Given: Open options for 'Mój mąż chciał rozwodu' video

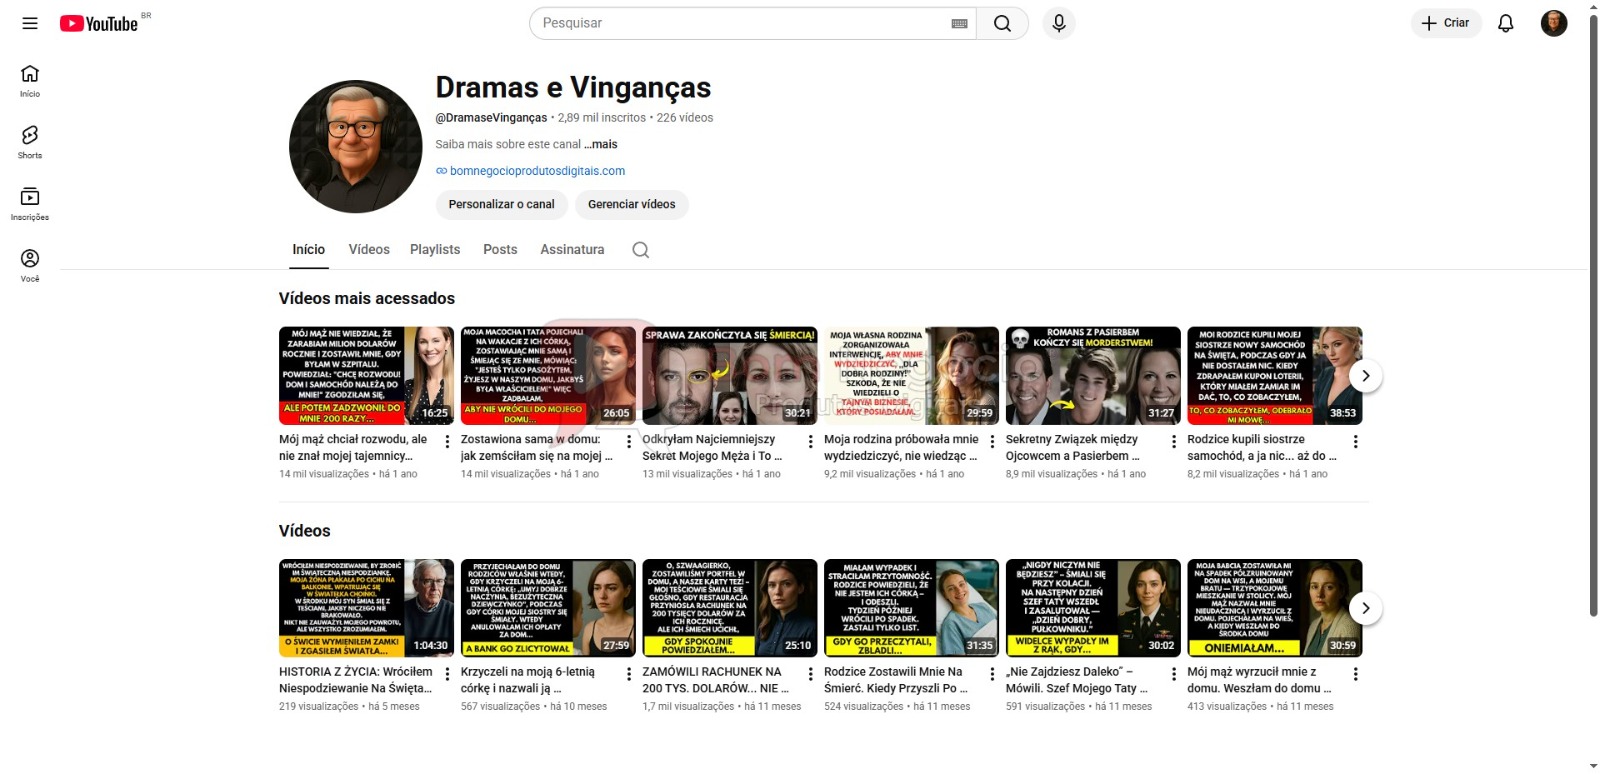Looking at the screenshot, I should [x=447, y=441].
